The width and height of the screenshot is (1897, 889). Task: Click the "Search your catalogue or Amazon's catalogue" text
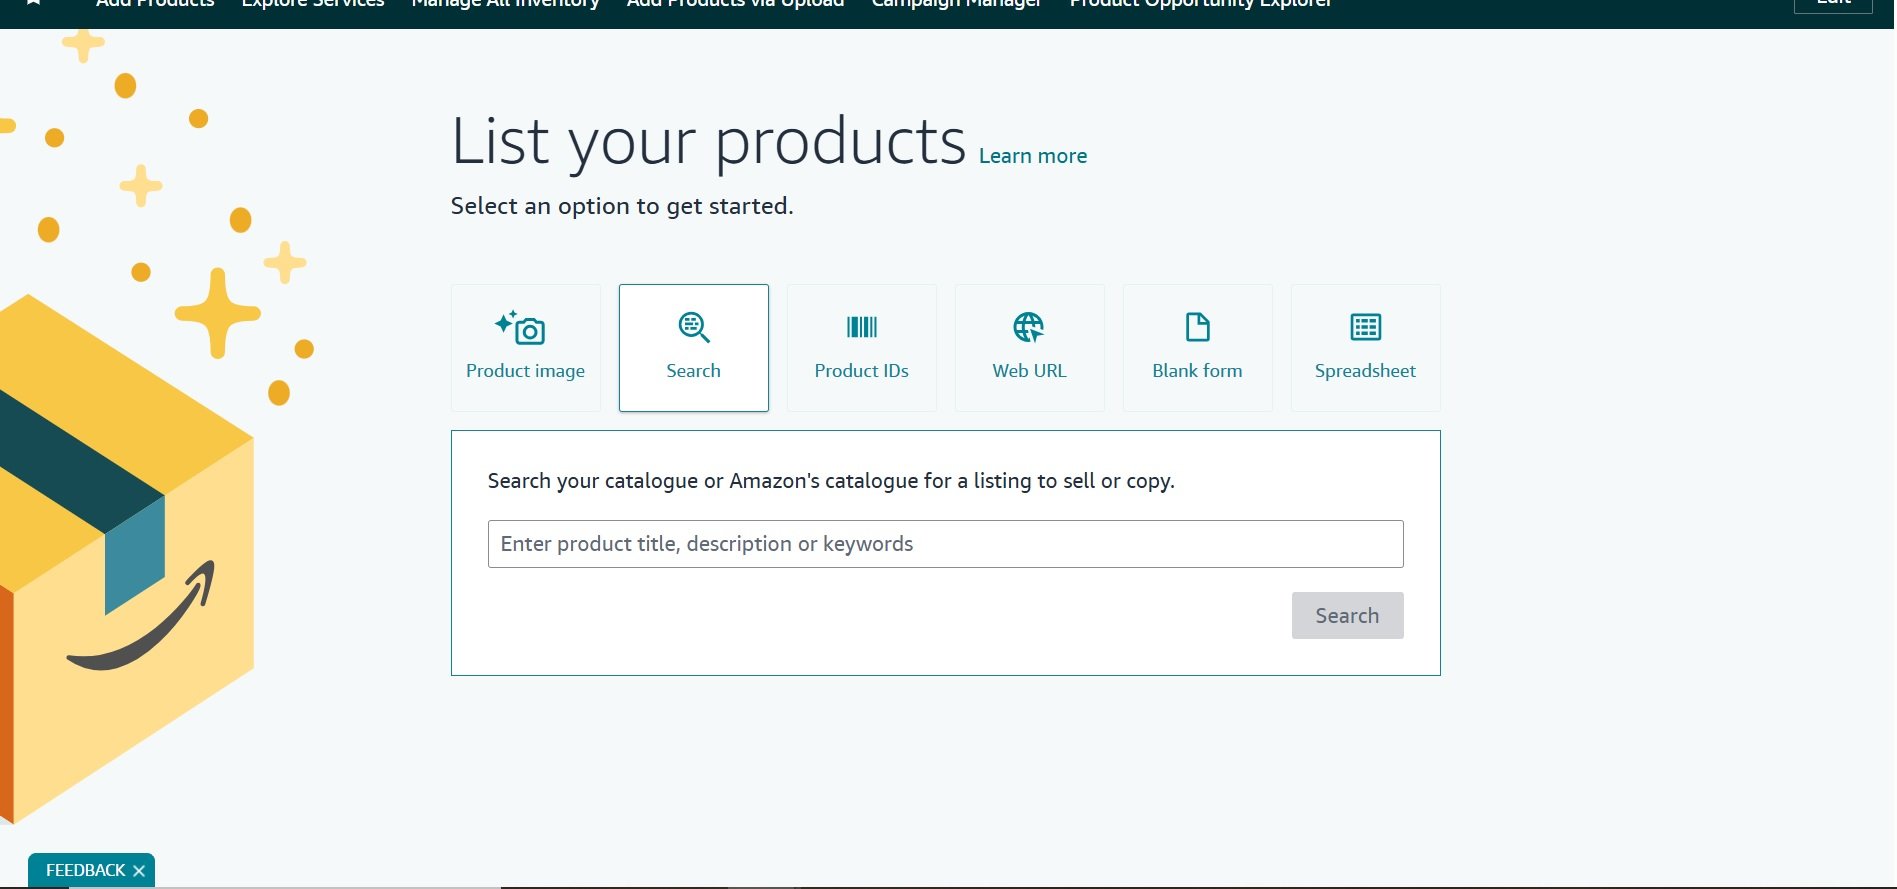831,481
